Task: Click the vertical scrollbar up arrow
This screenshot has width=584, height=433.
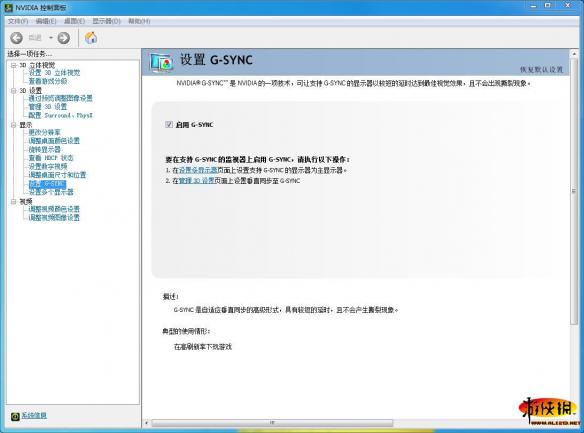Action: click(x=574, y=54)
